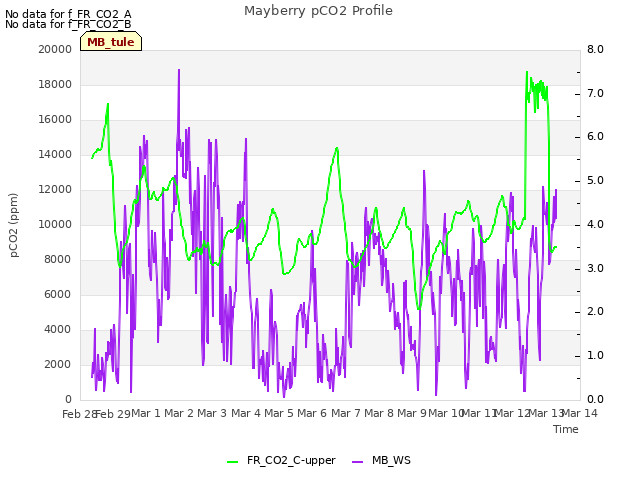The image size is (640, 480).
Task: Click purple MB_WS legend line swatch
Action: [358, 462]
